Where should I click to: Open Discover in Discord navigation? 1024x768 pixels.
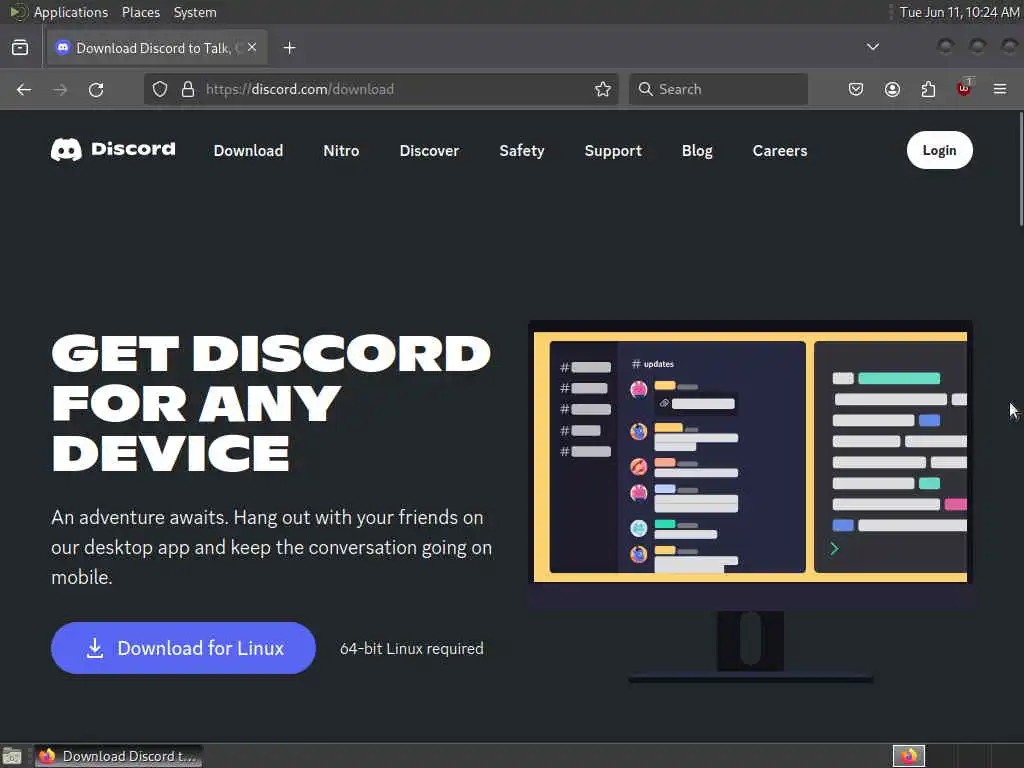429,151
